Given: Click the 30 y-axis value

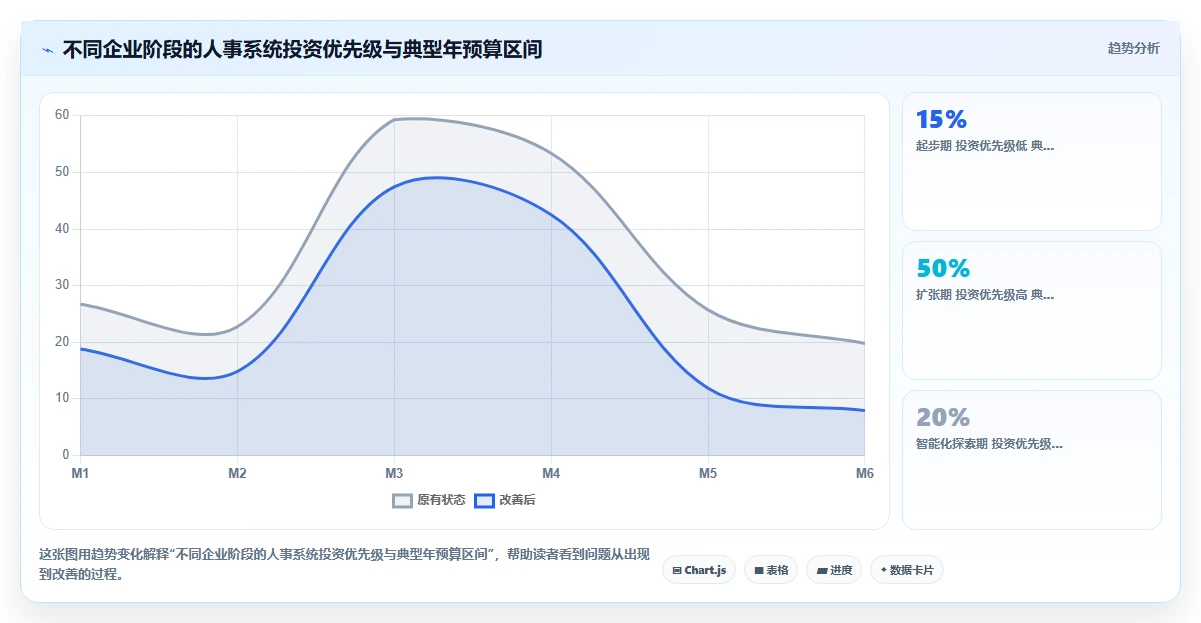Looking at the screenshot, I should point(62,285).
